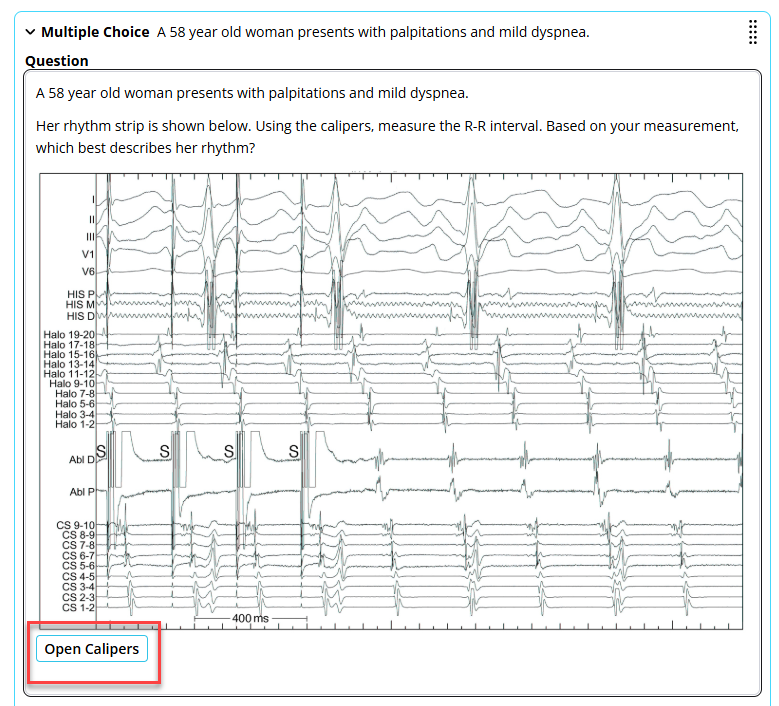Click the '400 ms' scale label
Screen dimensions: 779x706
pyautogui.click(x=250, y=619)
